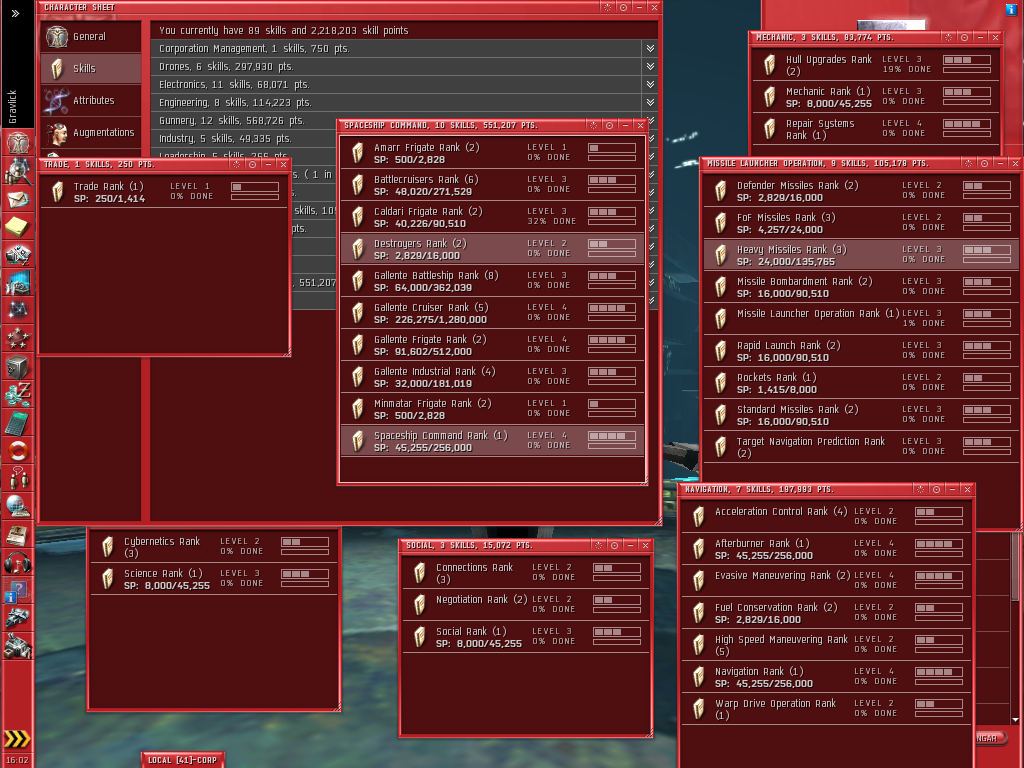The image size is (1024, 768).
Task: Open the Attributes tab
Action: [x=91, y=100]
